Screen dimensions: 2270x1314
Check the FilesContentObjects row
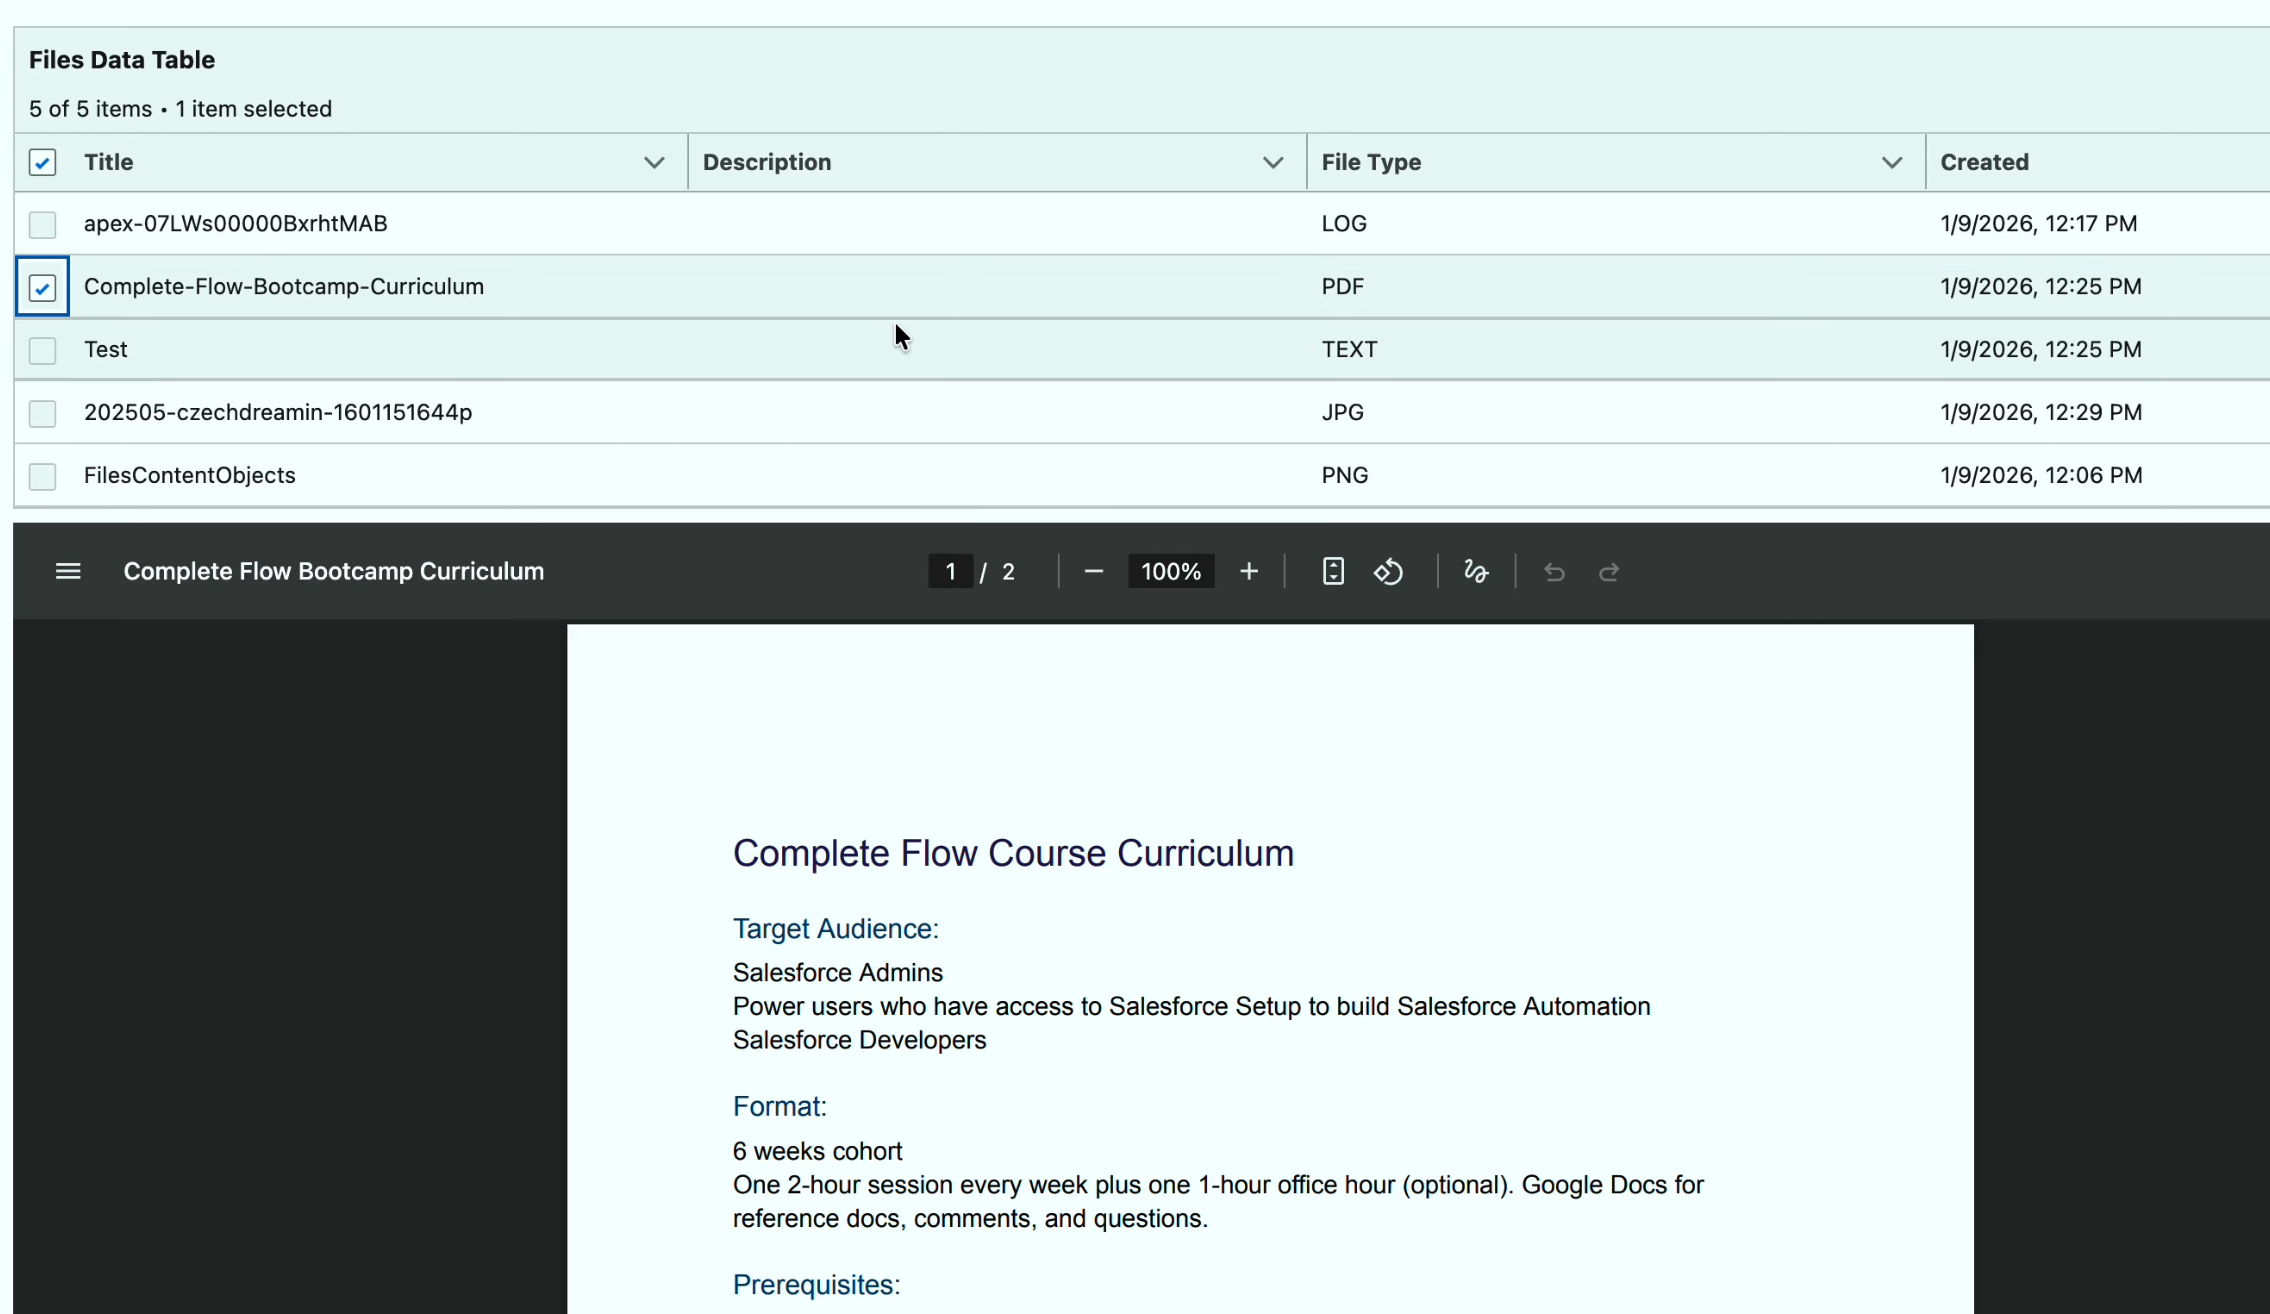point(42,476)
